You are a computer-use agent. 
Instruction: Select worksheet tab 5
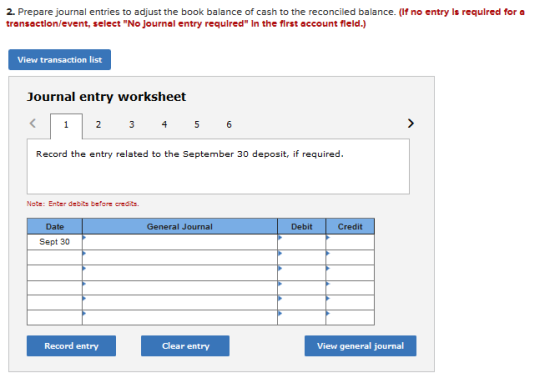tap(197, 124)
